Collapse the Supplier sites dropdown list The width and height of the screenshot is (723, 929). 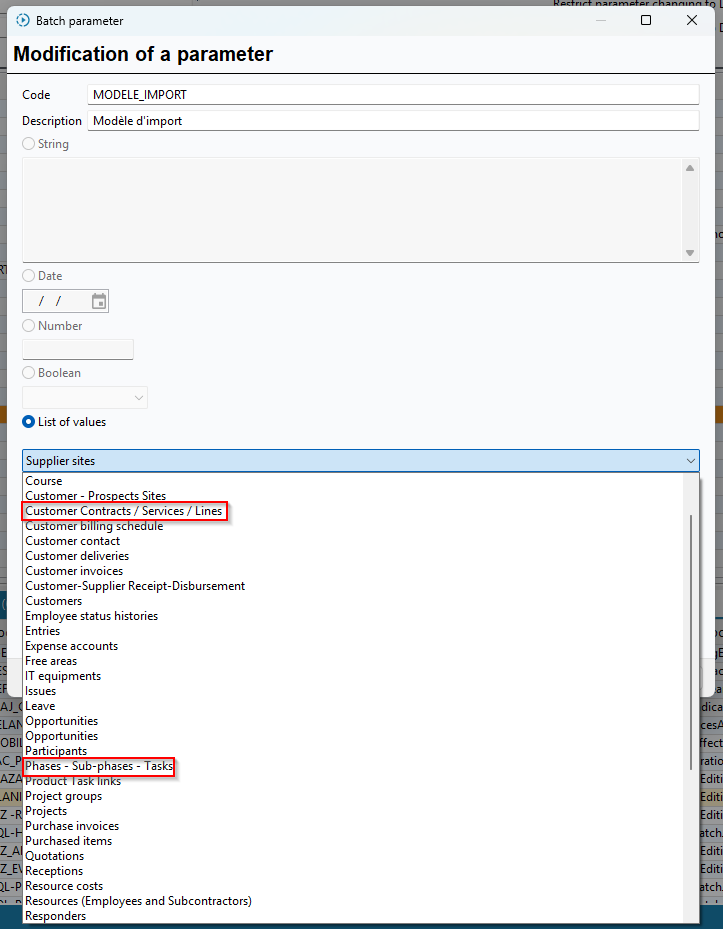pyautogui.click(x=690, y=461)
